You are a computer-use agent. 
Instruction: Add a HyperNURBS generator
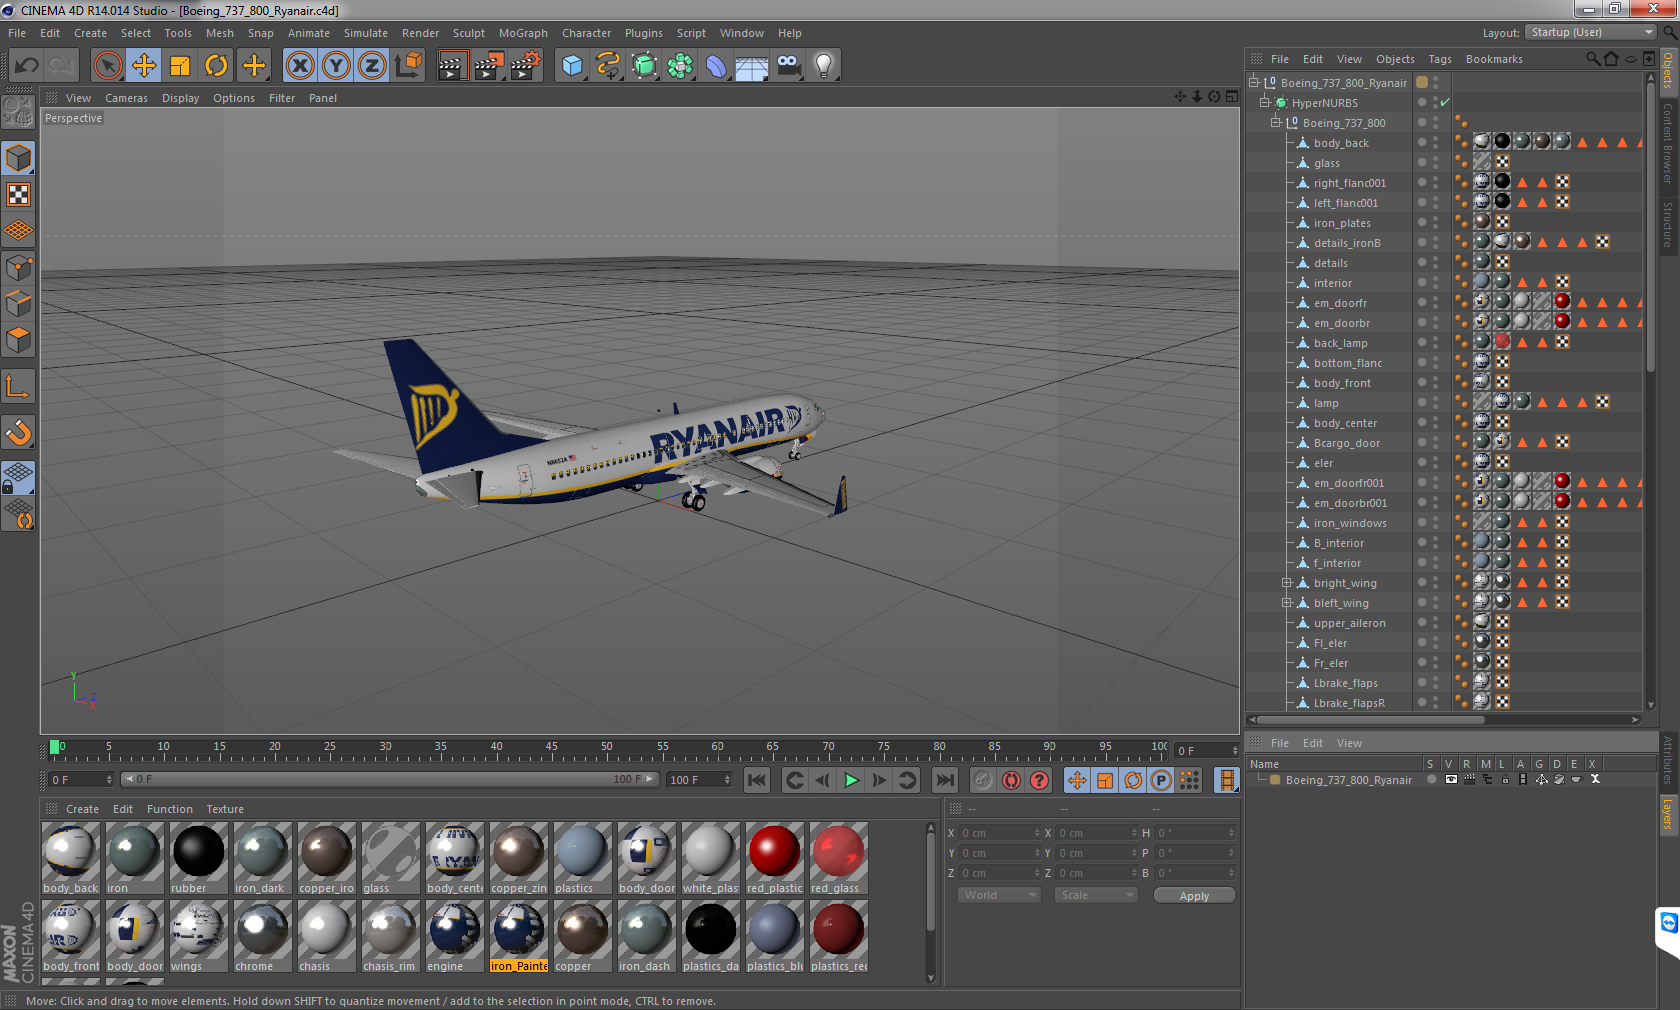[x=644, y=66]
